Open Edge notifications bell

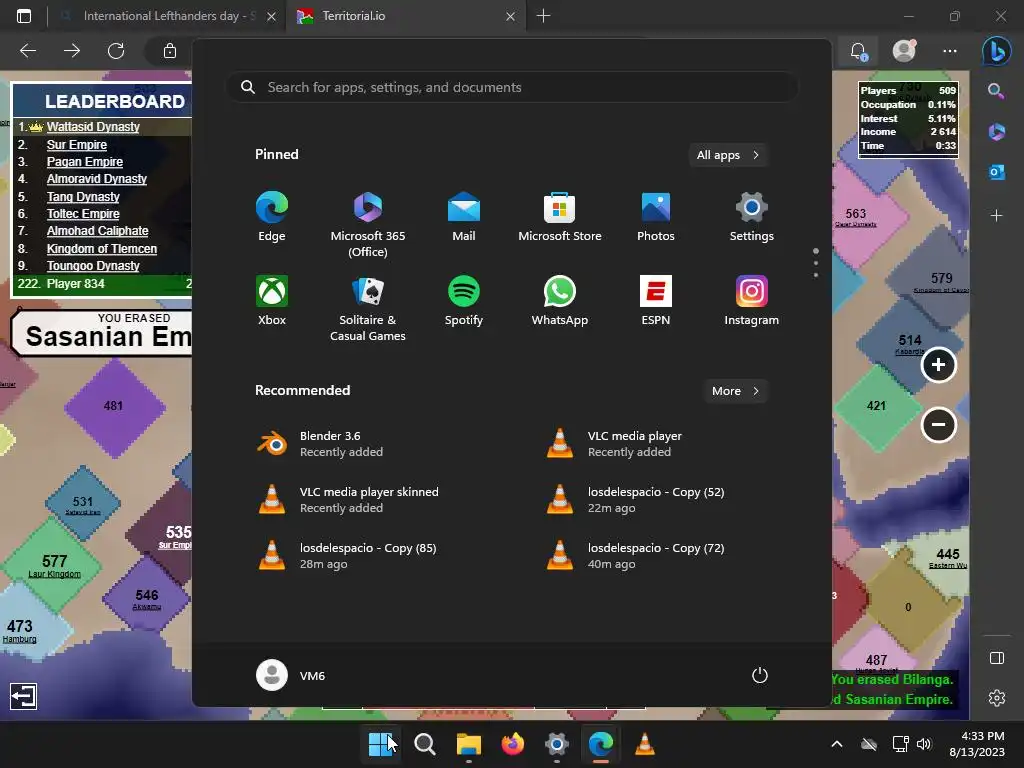858,51
